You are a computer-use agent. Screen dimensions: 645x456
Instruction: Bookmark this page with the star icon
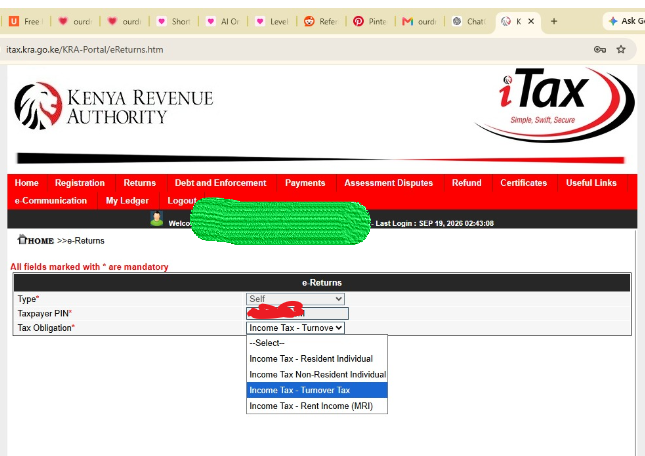coord(621,50)
